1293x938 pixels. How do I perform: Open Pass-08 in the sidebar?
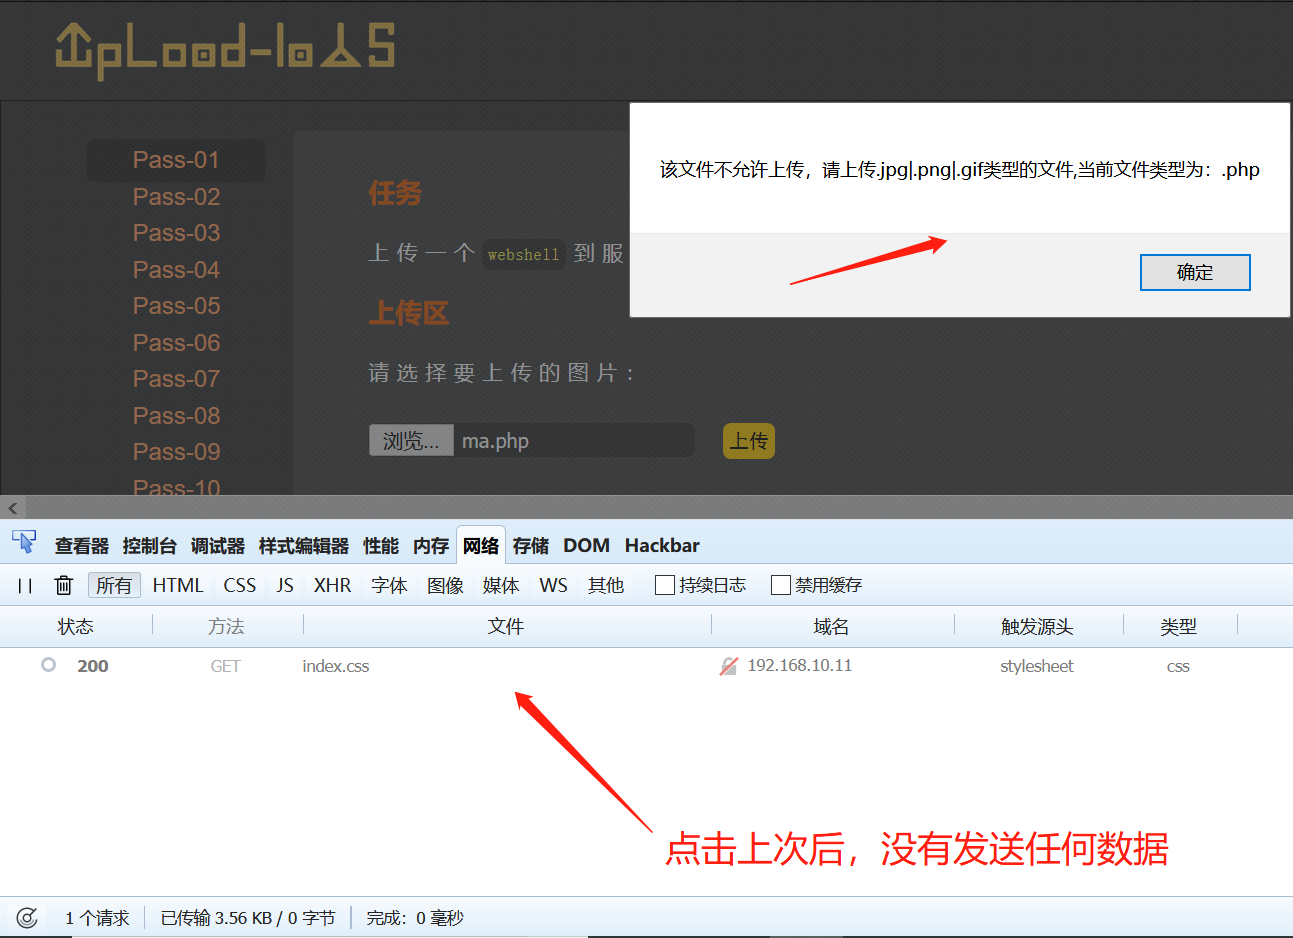[176, 416]
